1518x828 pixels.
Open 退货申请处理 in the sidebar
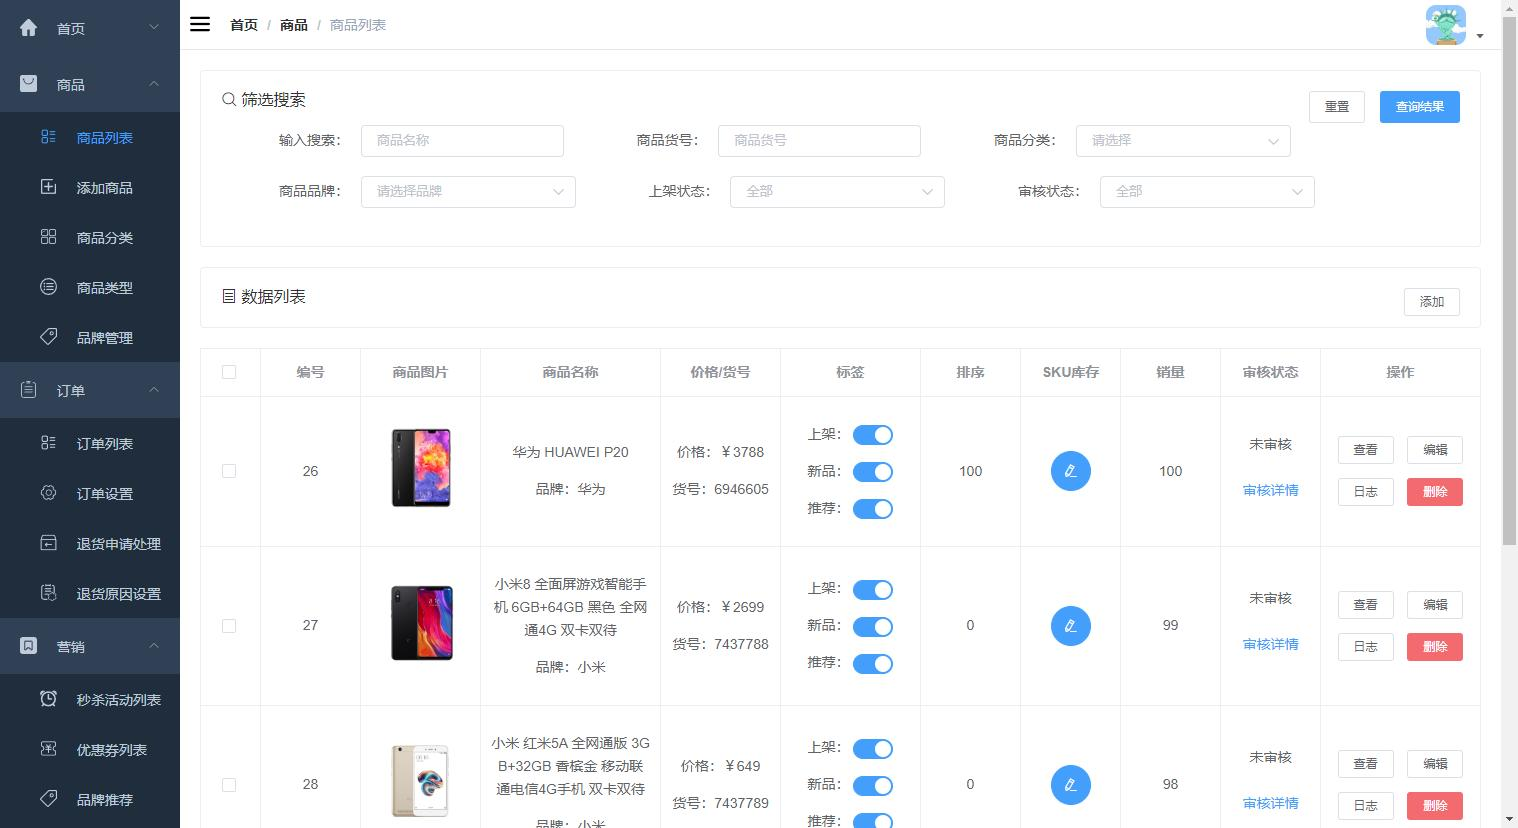(x=90, y=543)
